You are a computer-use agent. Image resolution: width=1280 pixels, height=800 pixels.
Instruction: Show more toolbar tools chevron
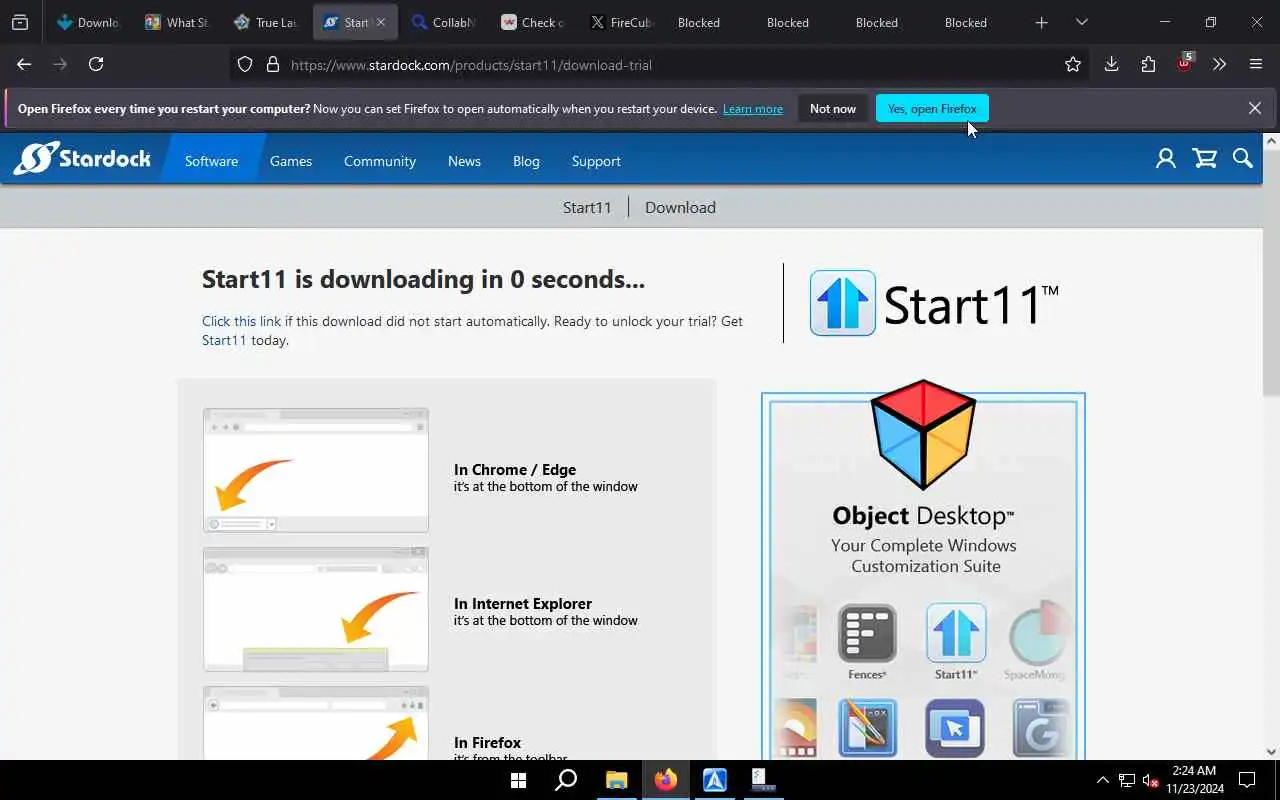tap(1219, 64)
